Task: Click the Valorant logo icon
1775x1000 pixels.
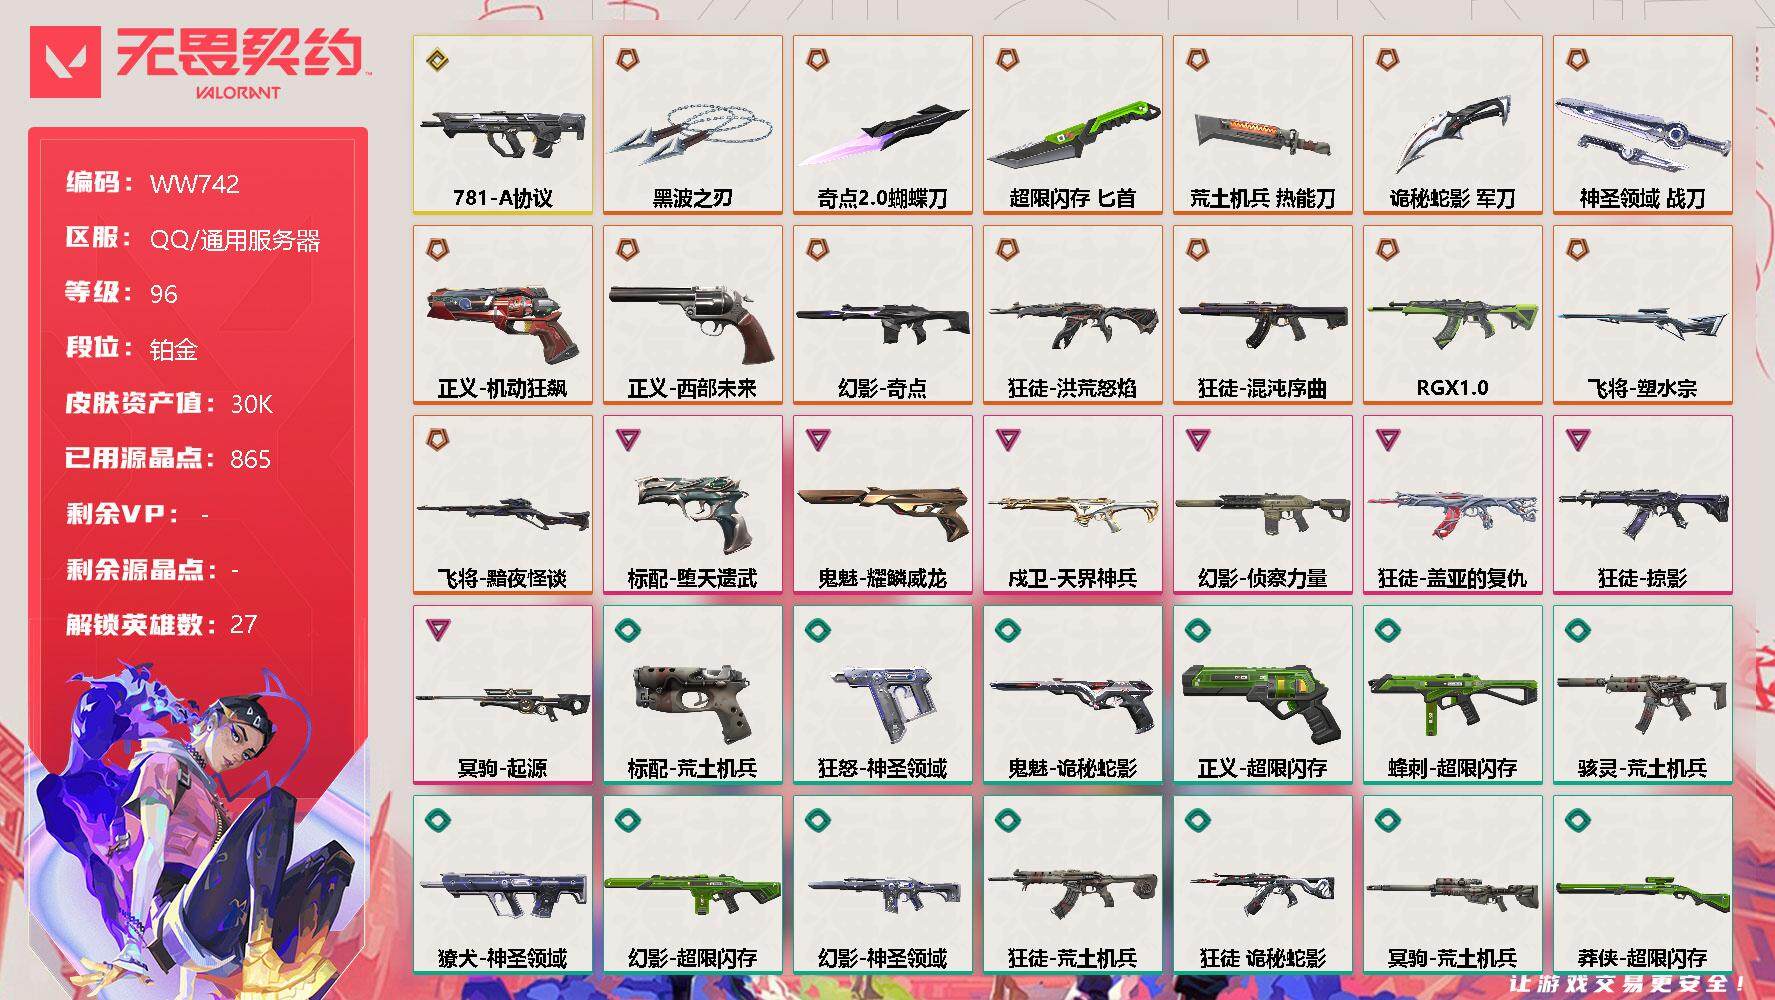Action: pos(65,62)
